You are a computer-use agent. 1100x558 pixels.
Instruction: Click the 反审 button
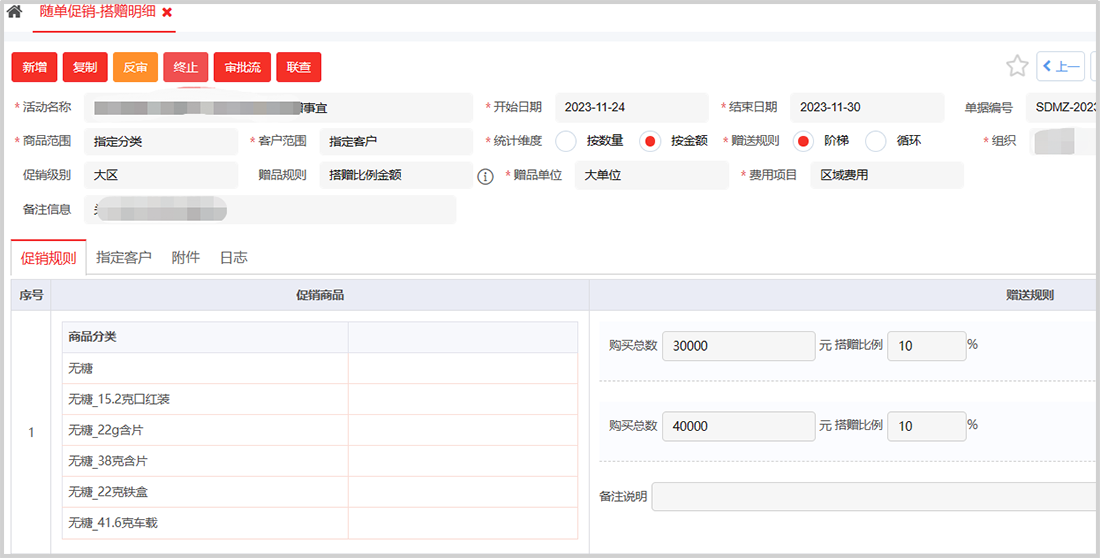click(135, 67)
